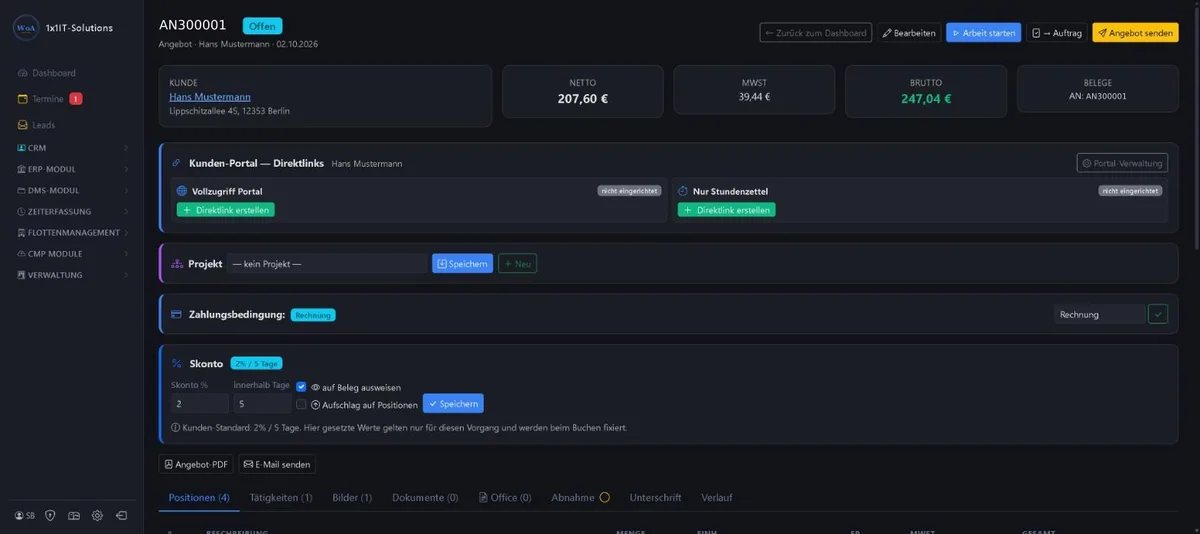Convert offer via Auftrag button
Screen dimensions: 1200x534
tap(1057, 33)
